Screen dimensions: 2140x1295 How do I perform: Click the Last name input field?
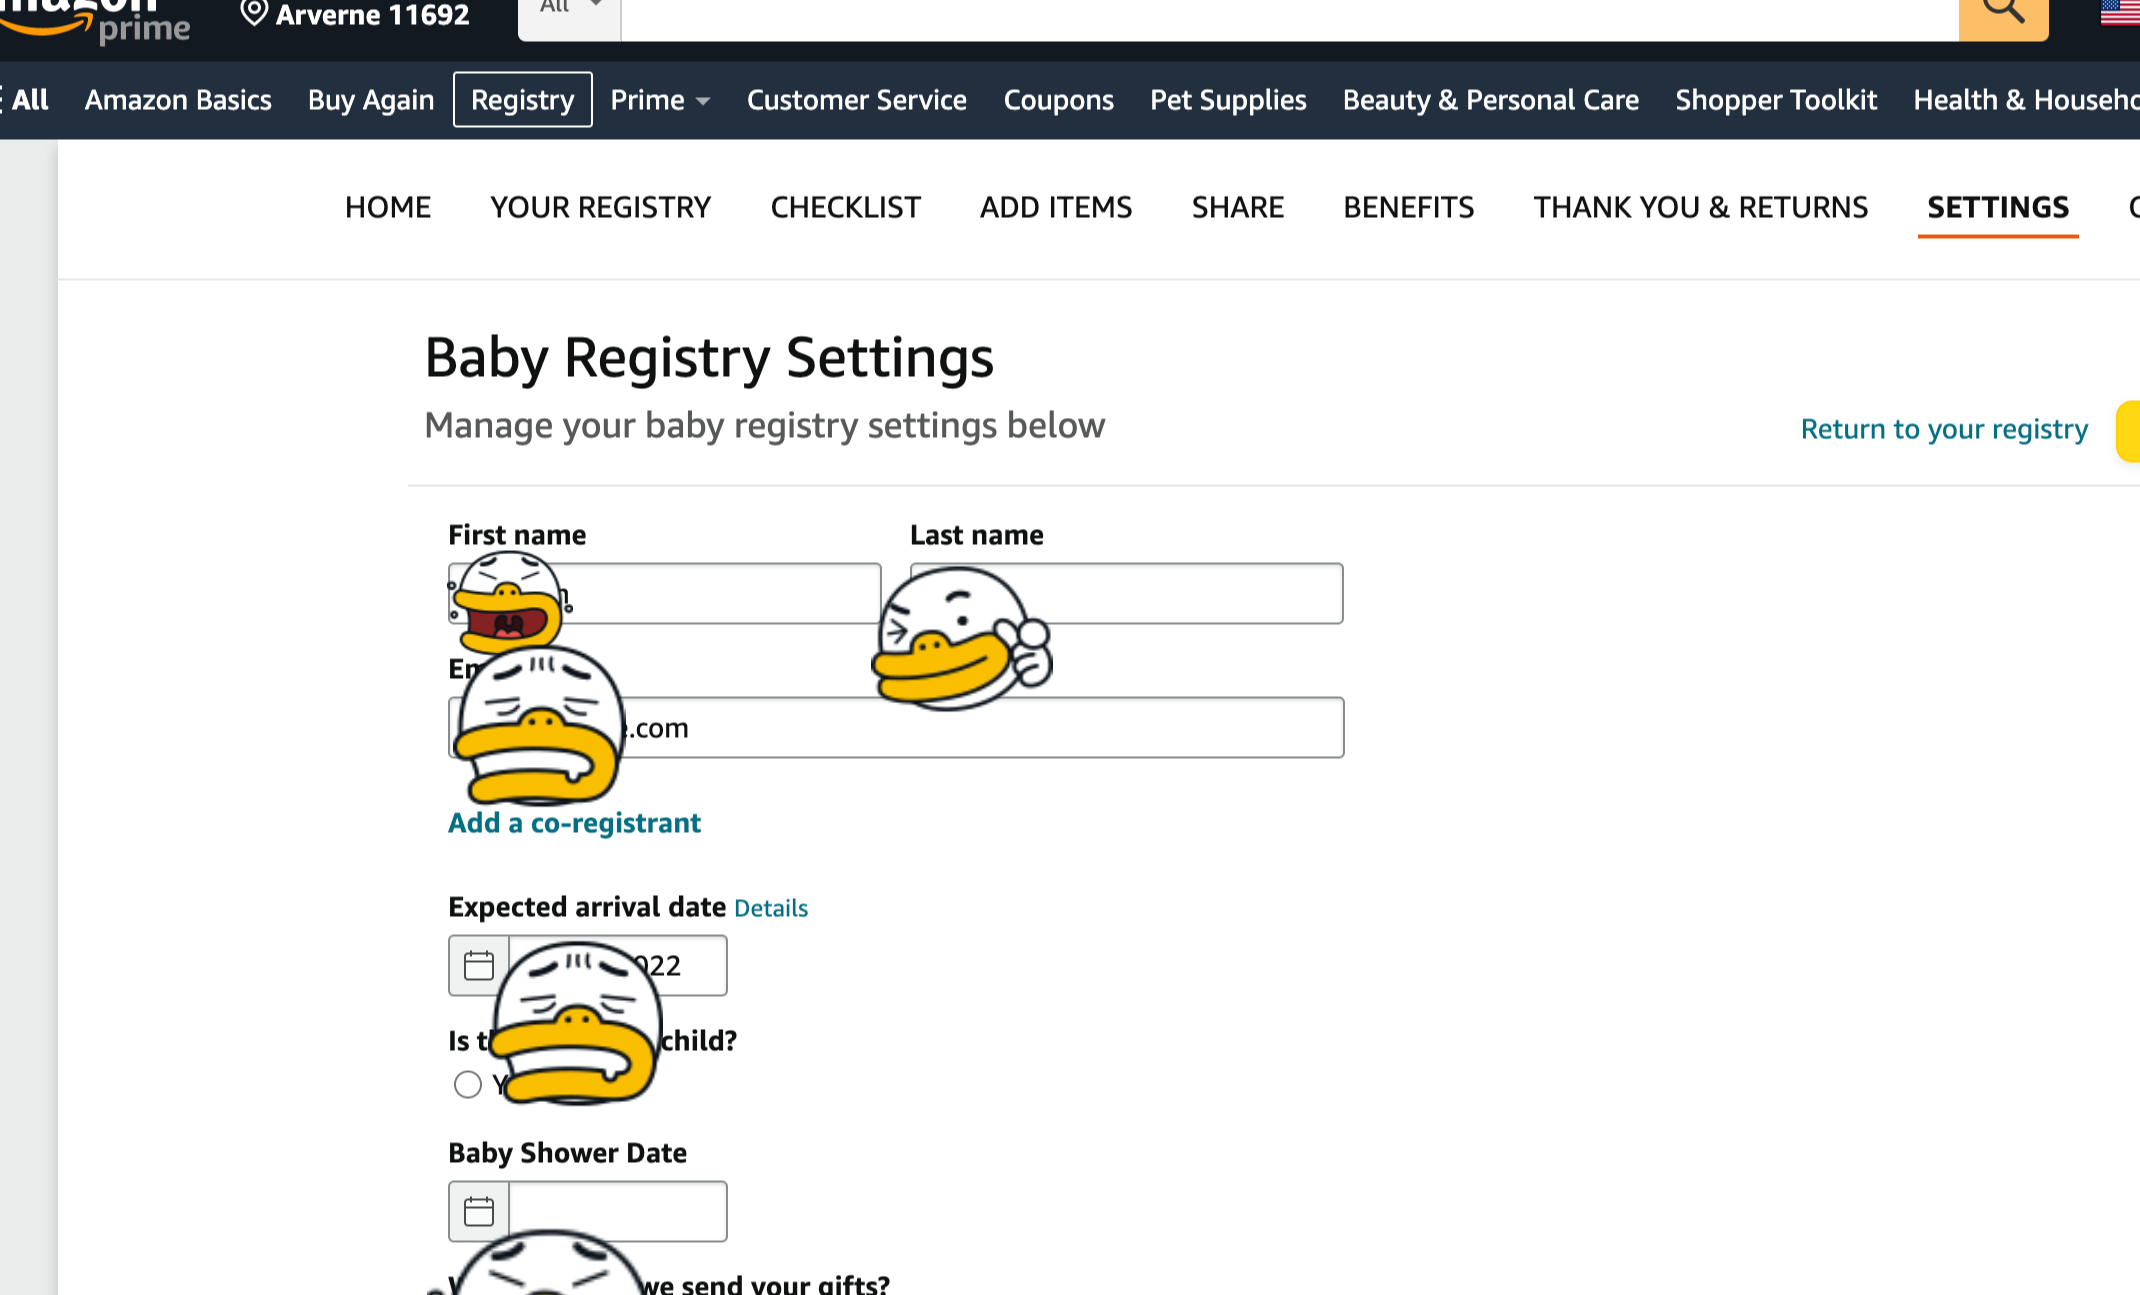coord(1126,594)
